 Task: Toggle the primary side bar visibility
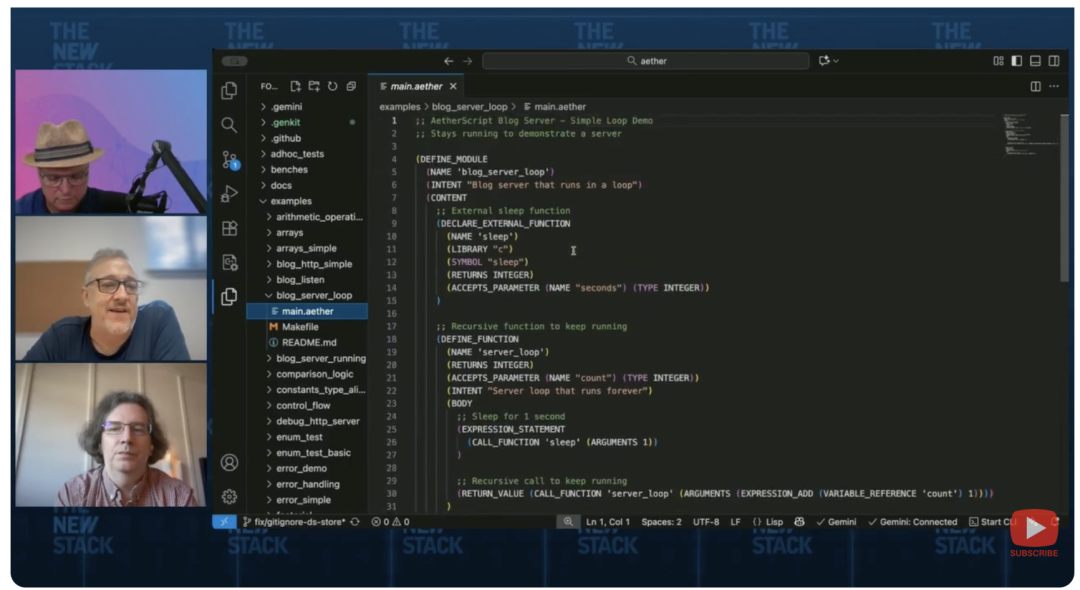tap(1017, 61)
